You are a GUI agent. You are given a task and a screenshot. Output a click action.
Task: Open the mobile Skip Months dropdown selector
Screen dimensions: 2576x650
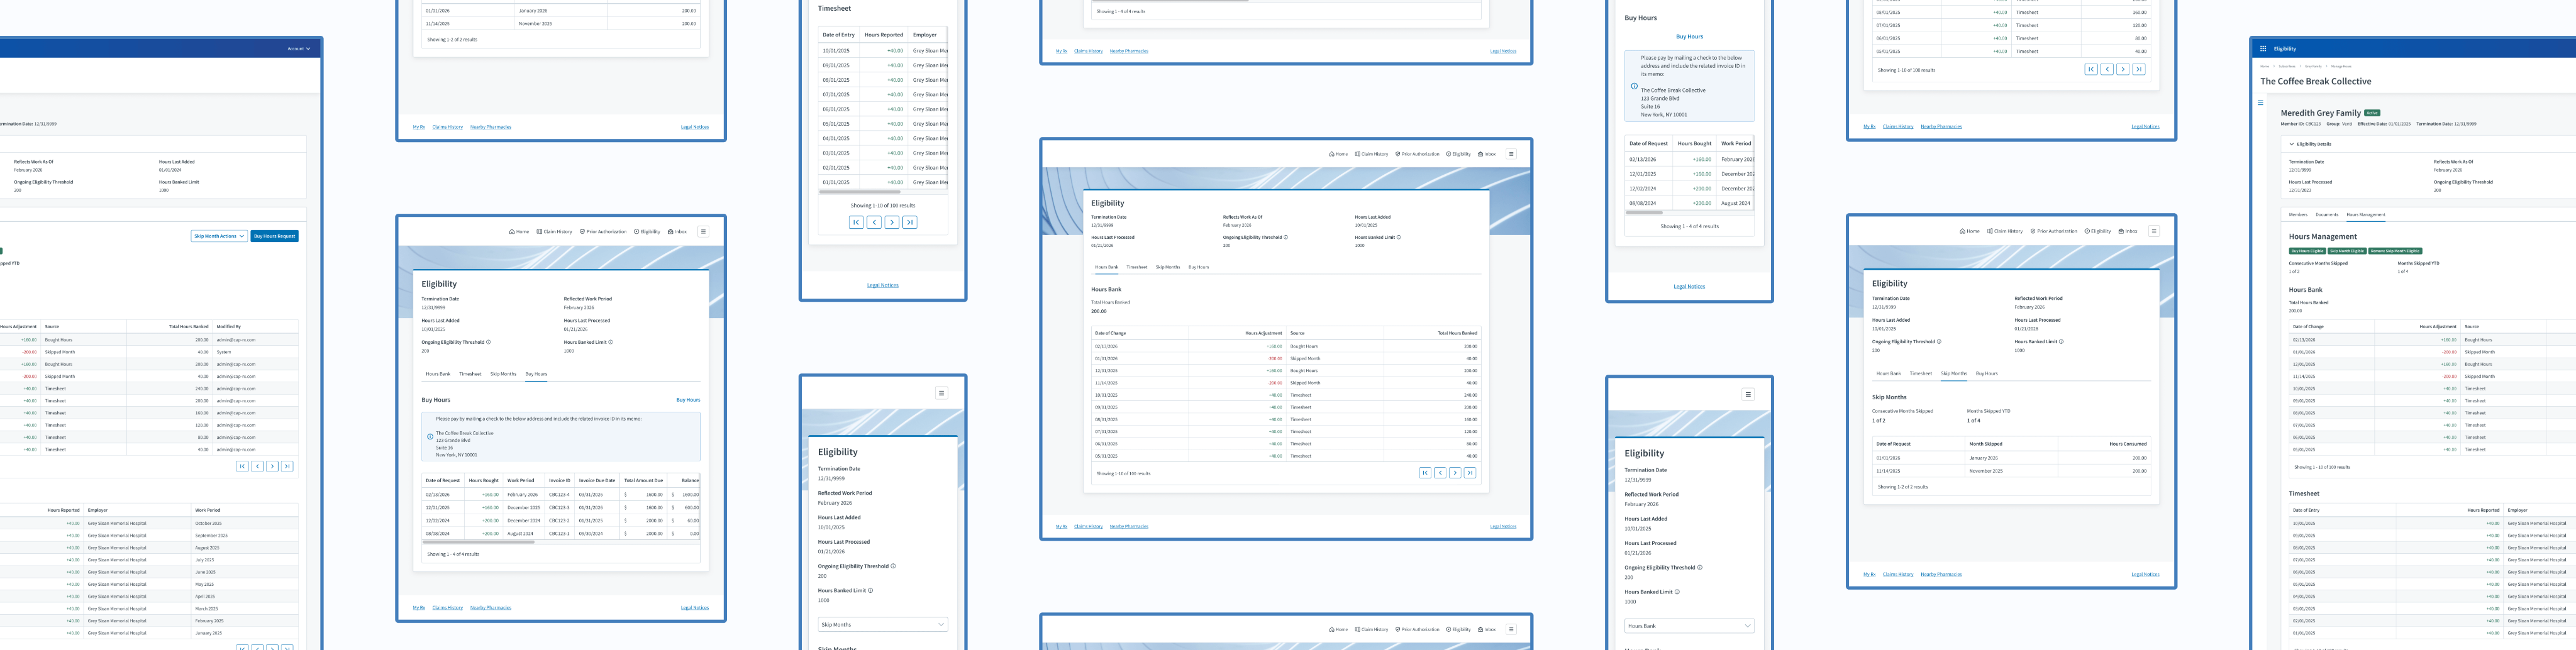pos(882,624)
